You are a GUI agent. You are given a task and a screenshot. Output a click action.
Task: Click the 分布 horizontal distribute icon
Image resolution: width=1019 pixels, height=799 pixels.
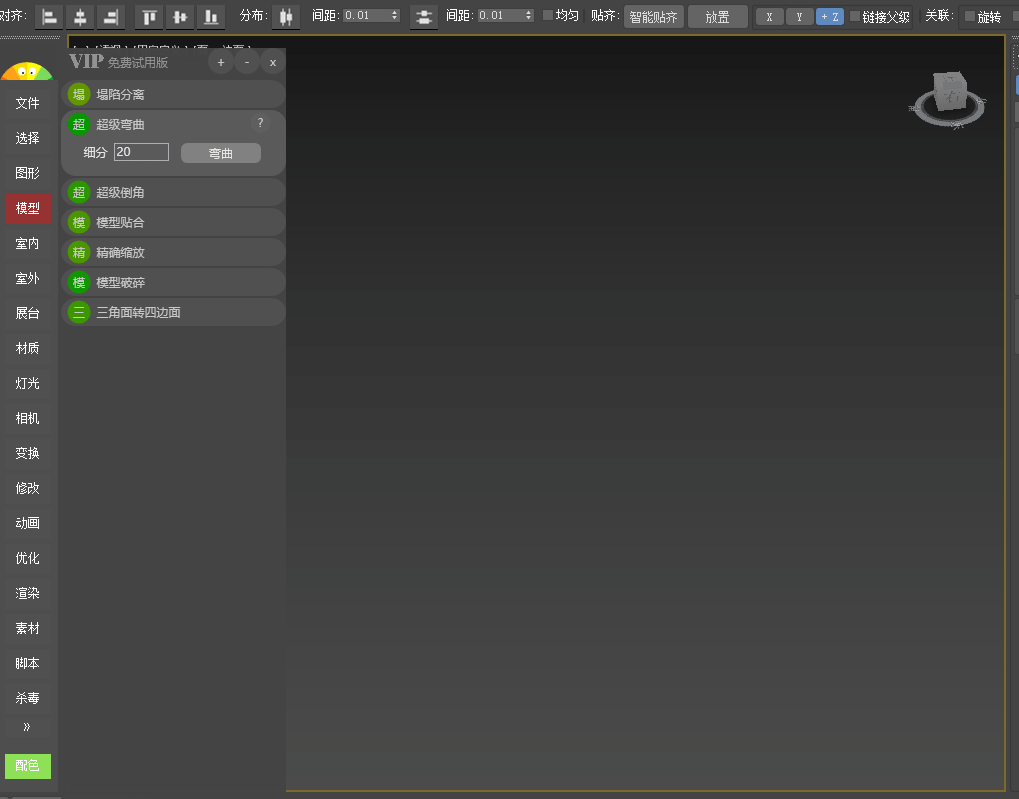click(x=286, y=16)
